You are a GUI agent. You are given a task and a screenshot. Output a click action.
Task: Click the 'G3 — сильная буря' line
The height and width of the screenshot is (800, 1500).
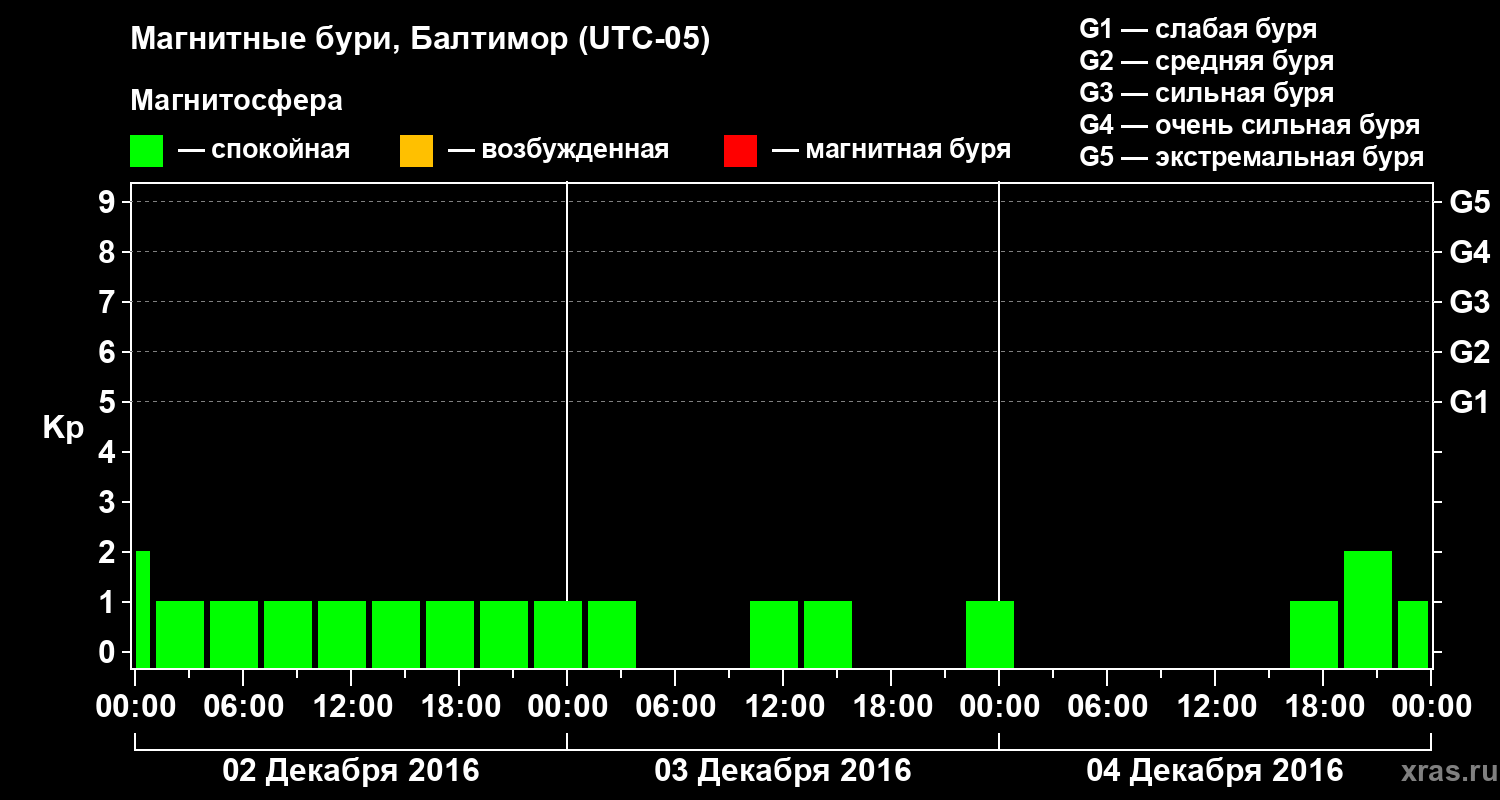[1207, 93]
